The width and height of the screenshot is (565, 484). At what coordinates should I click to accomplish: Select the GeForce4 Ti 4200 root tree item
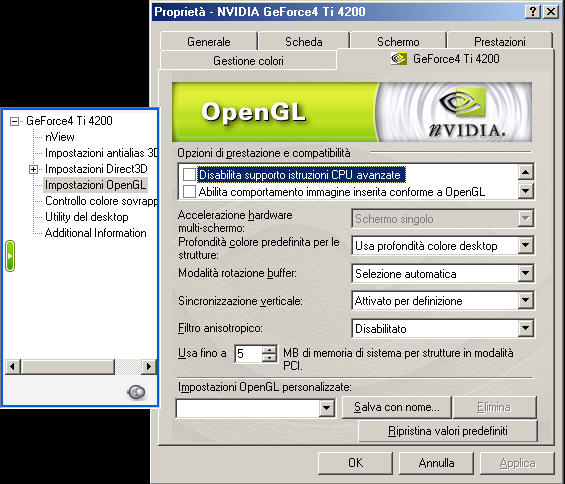point(69,121)
